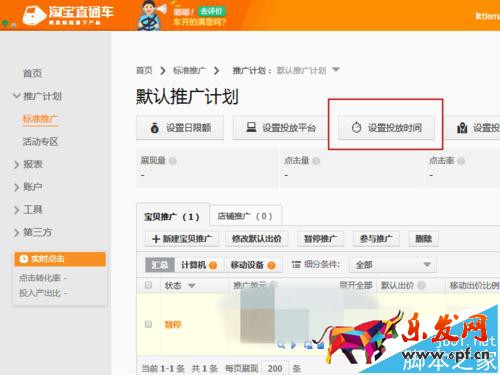Image resolution: width=500 pixels, height=375 pixels.
Task: Click the 新建宝贝推广 button
Action: pyautogui.click(x=182, y=239)
